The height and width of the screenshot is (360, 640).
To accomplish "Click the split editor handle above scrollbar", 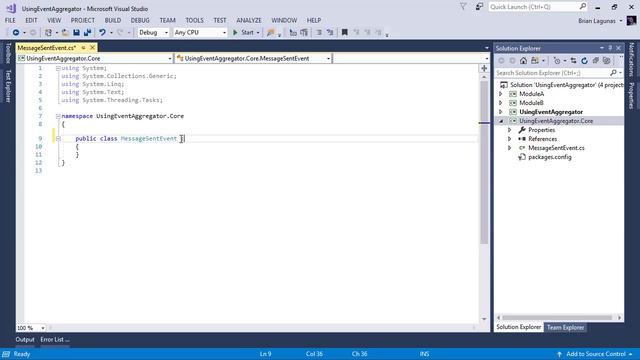I will 484,69.
